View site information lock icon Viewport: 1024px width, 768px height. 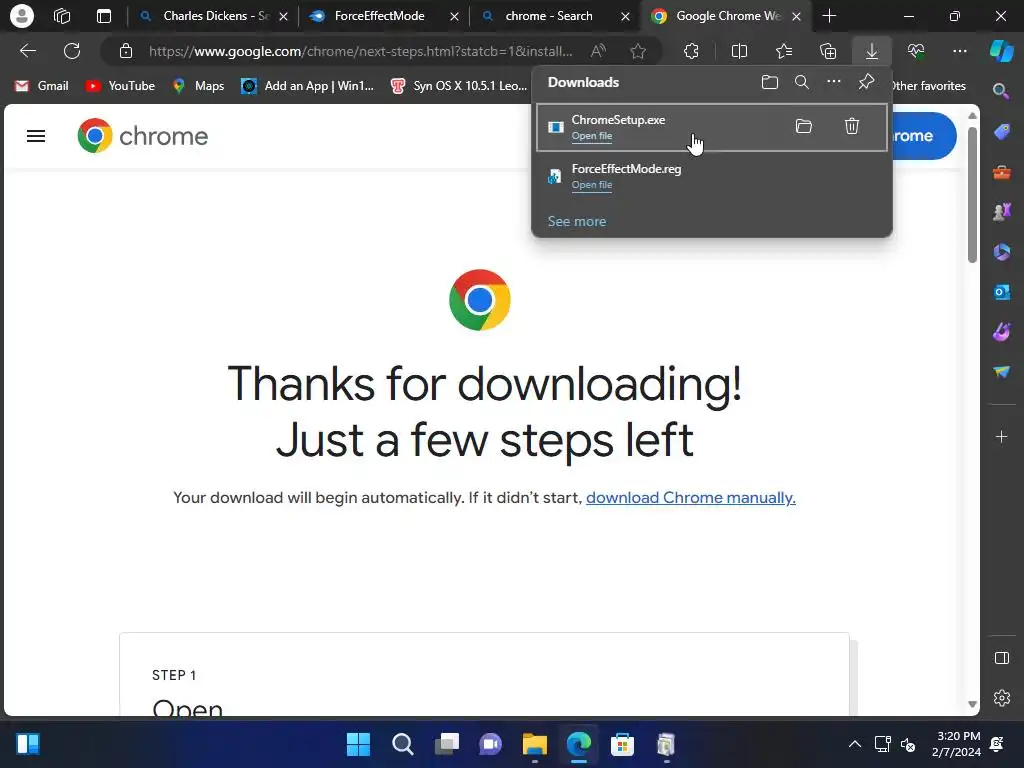pos(125,51)
